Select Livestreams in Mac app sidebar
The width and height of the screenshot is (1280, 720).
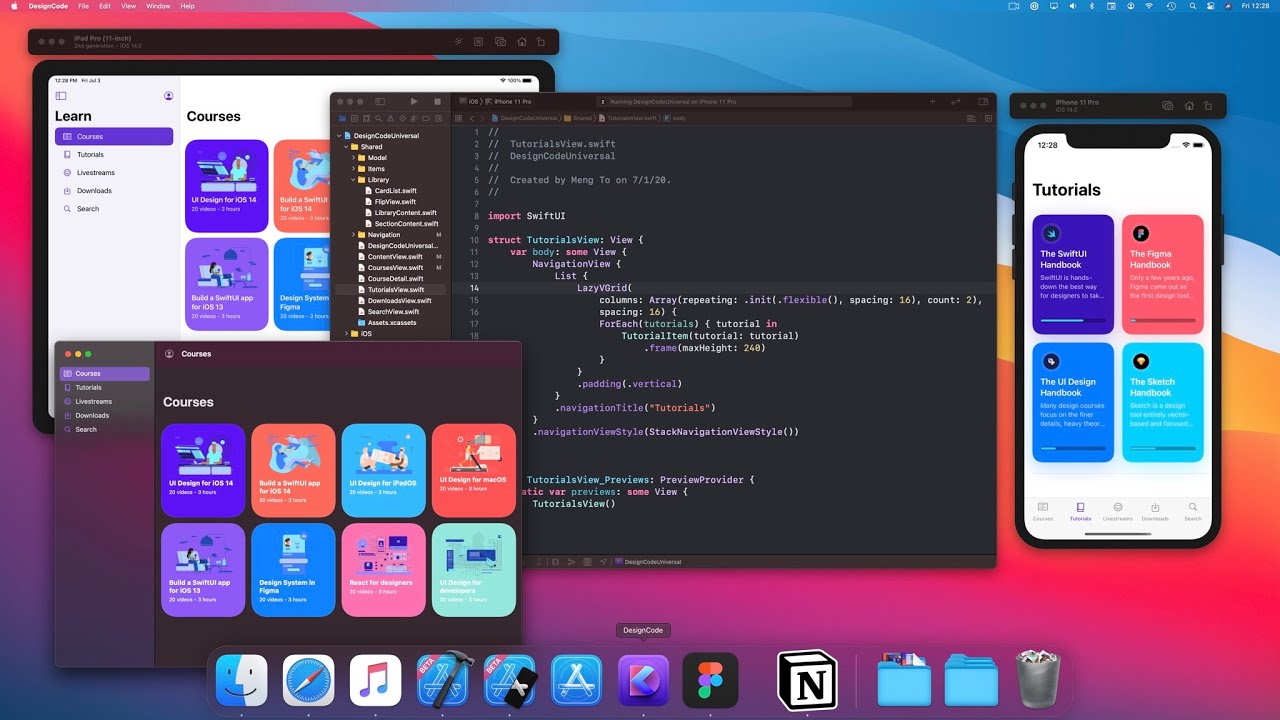(x=104, y=401)
